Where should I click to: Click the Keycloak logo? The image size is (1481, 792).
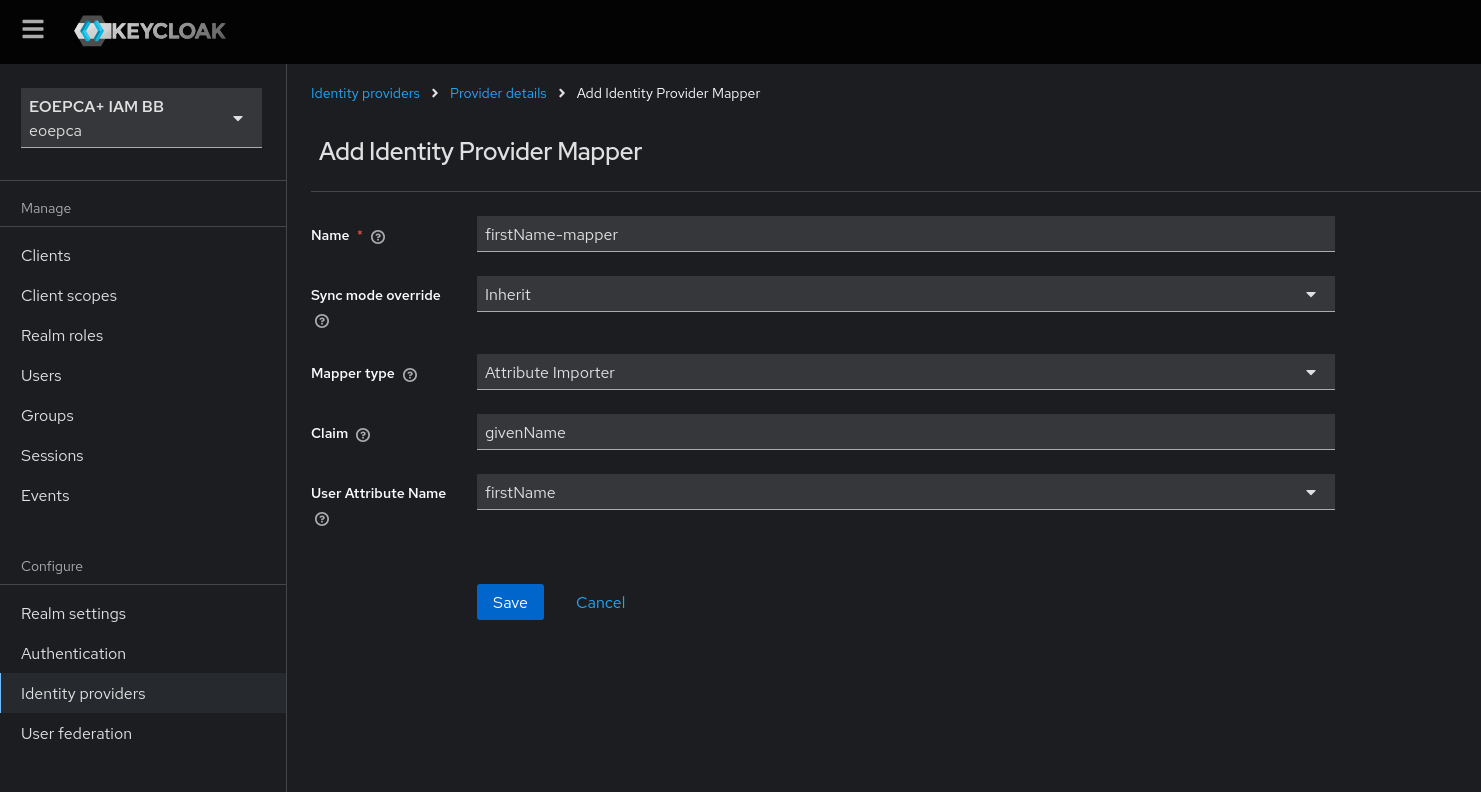150,31
